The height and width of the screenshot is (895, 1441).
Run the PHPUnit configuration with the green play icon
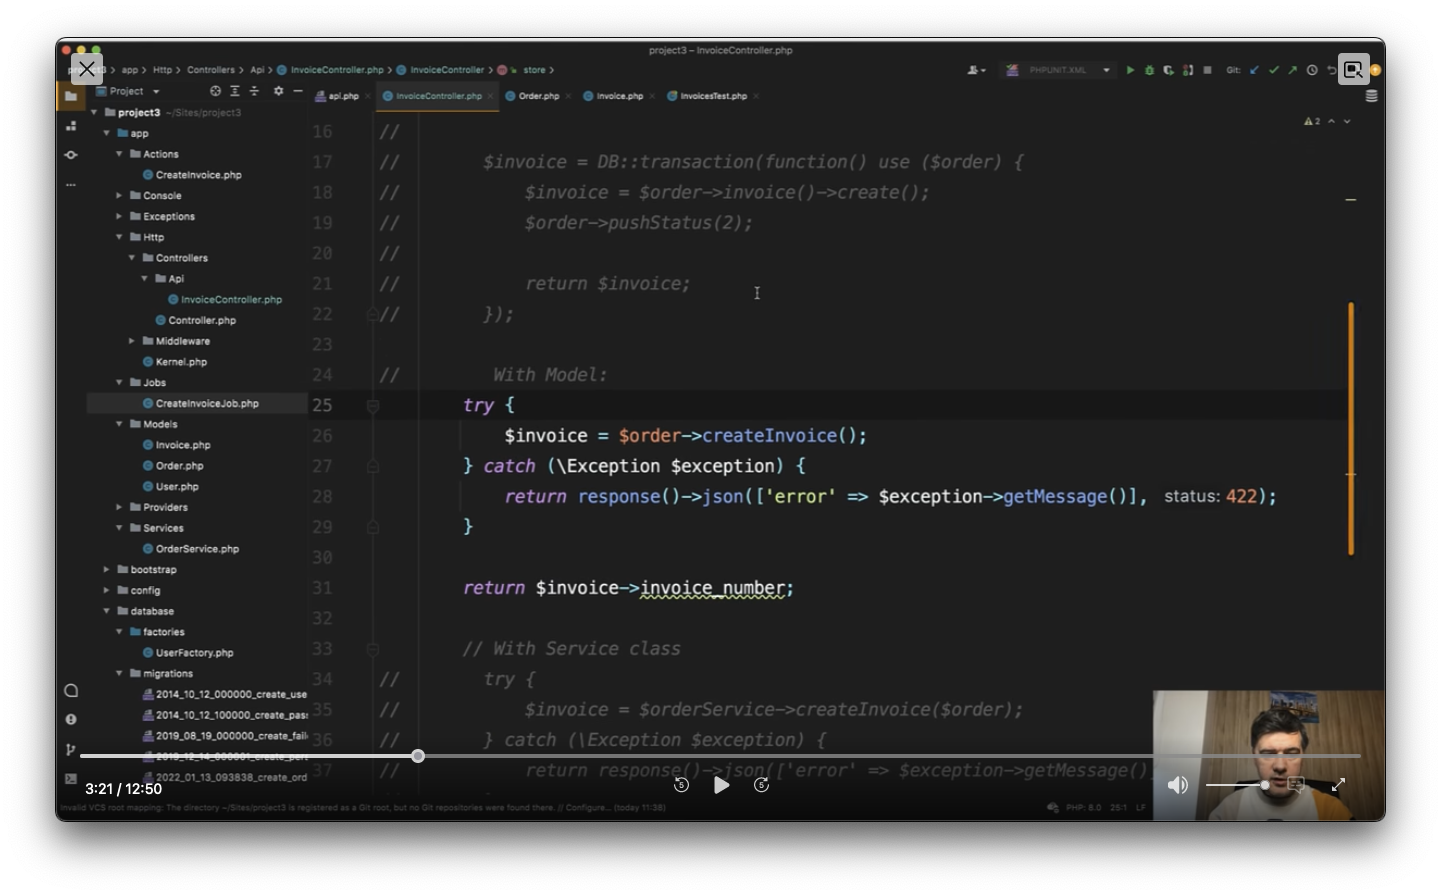(x=1130, y=70)
